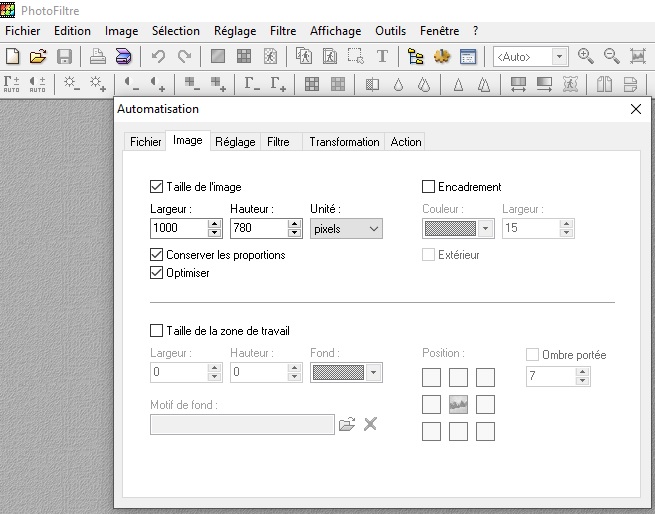Disable Conserver les proportions

click(156, 255)
